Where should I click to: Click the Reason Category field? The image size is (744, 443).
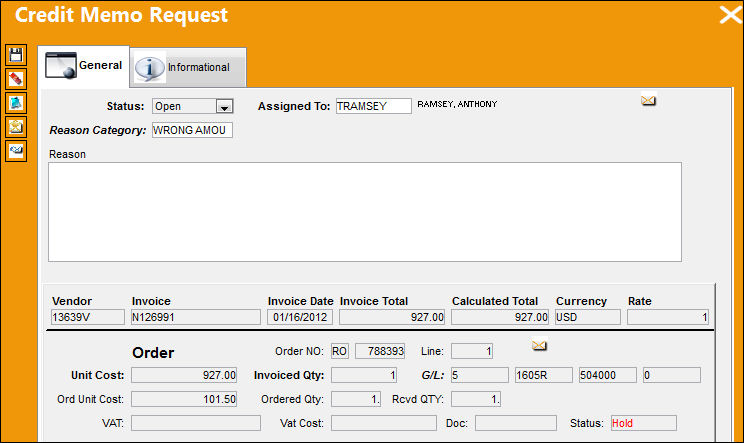click(x=192, y=130)
